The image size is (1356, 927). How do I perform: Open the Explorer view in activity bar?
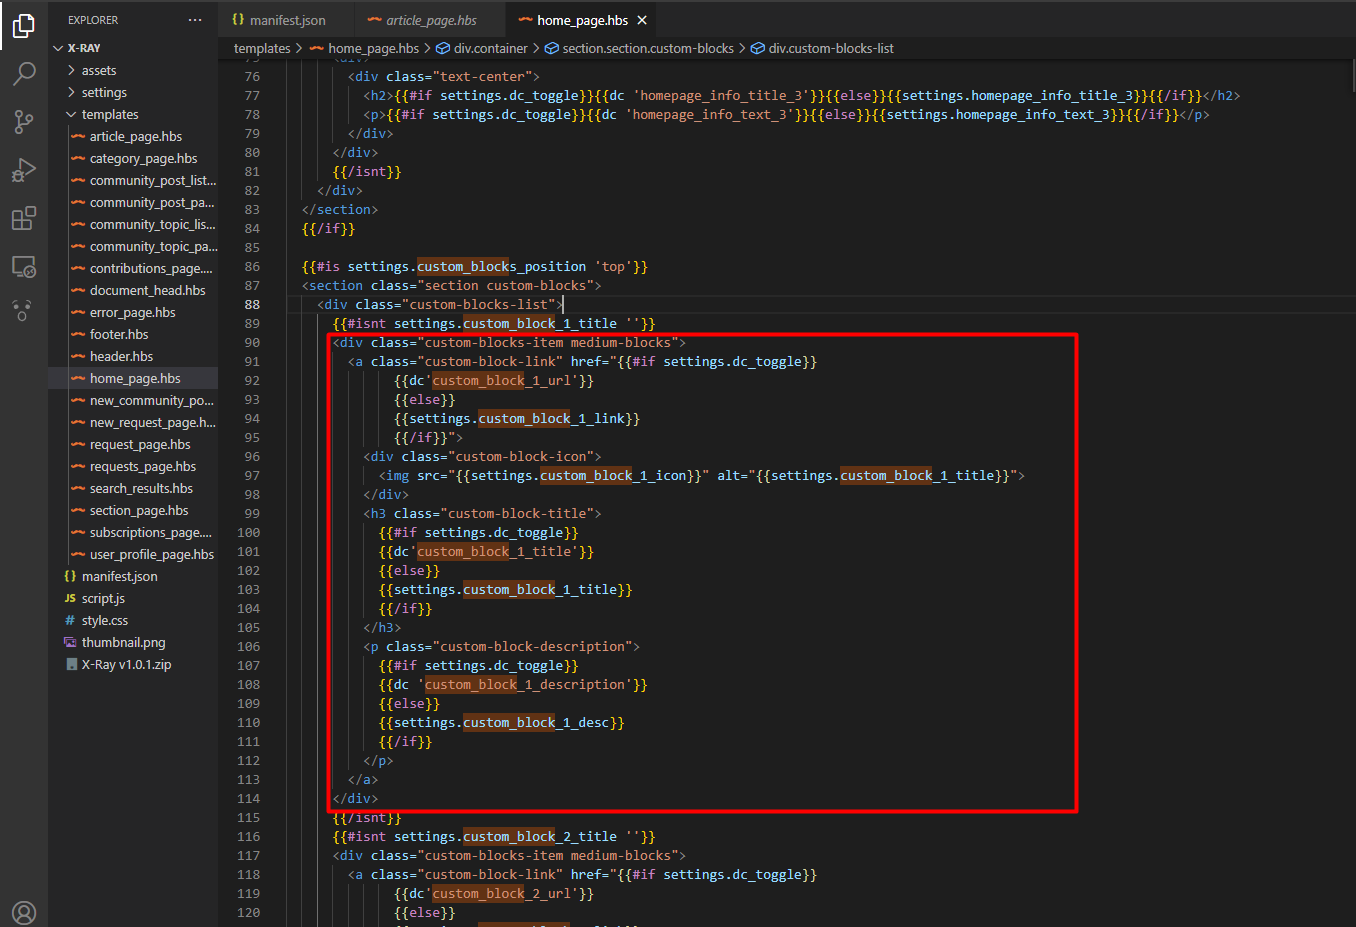point(23,26)
